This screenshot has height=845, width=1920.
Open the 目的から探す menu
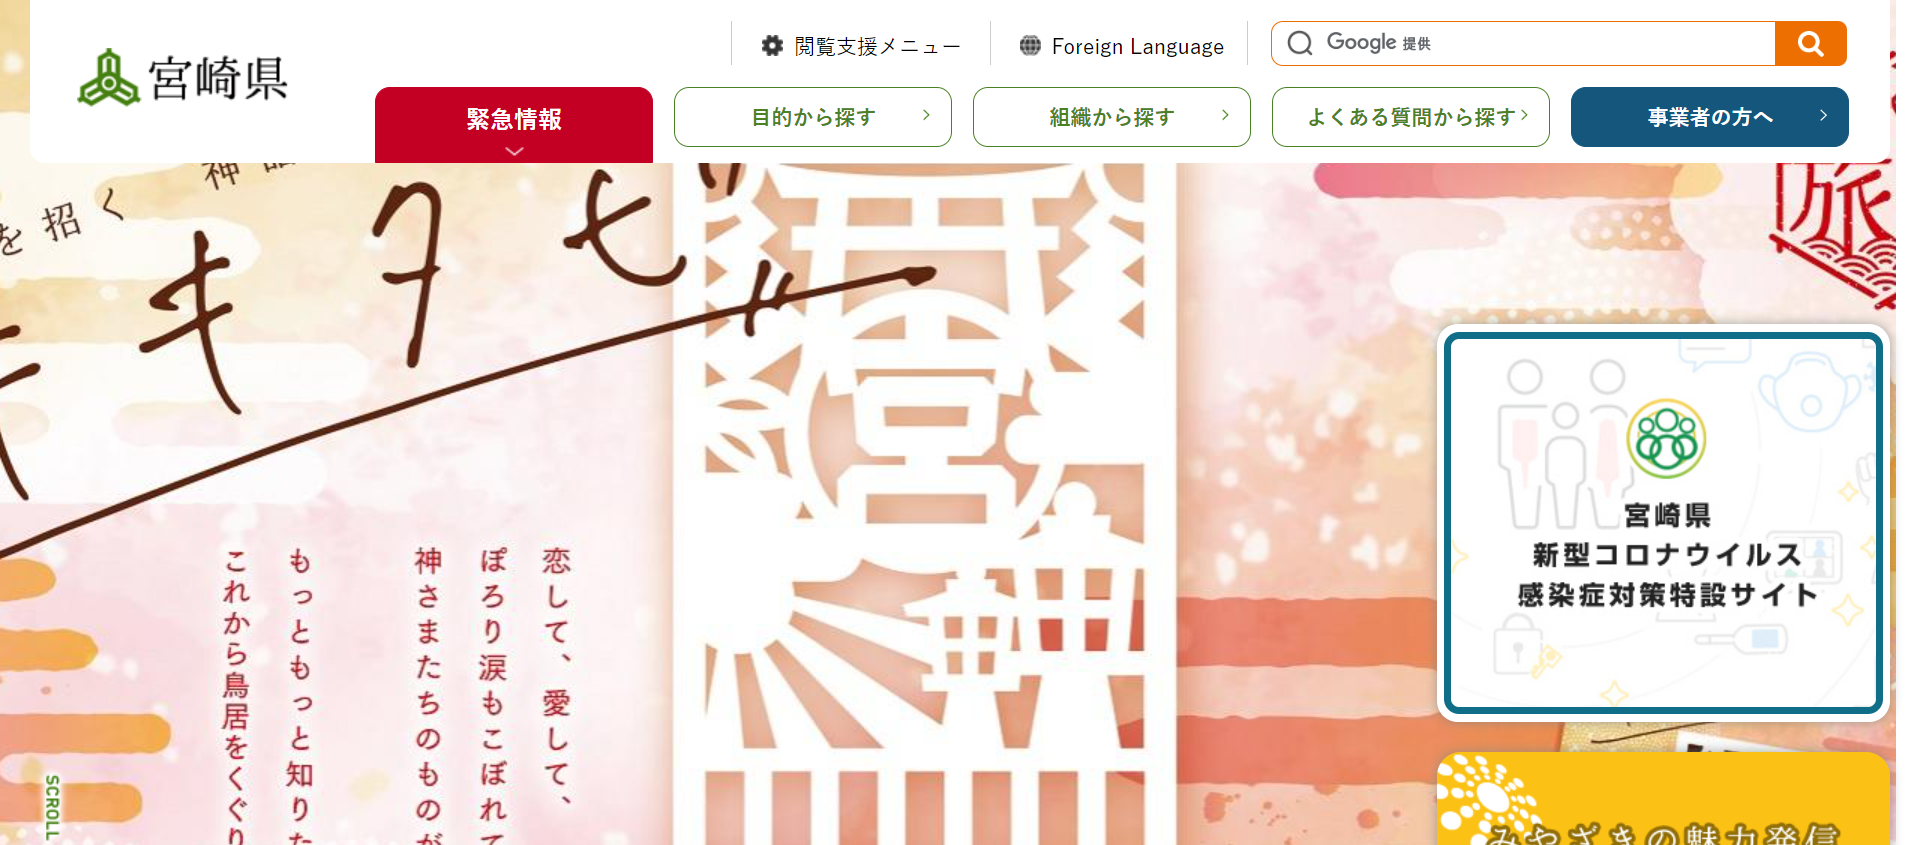[813, 117]
